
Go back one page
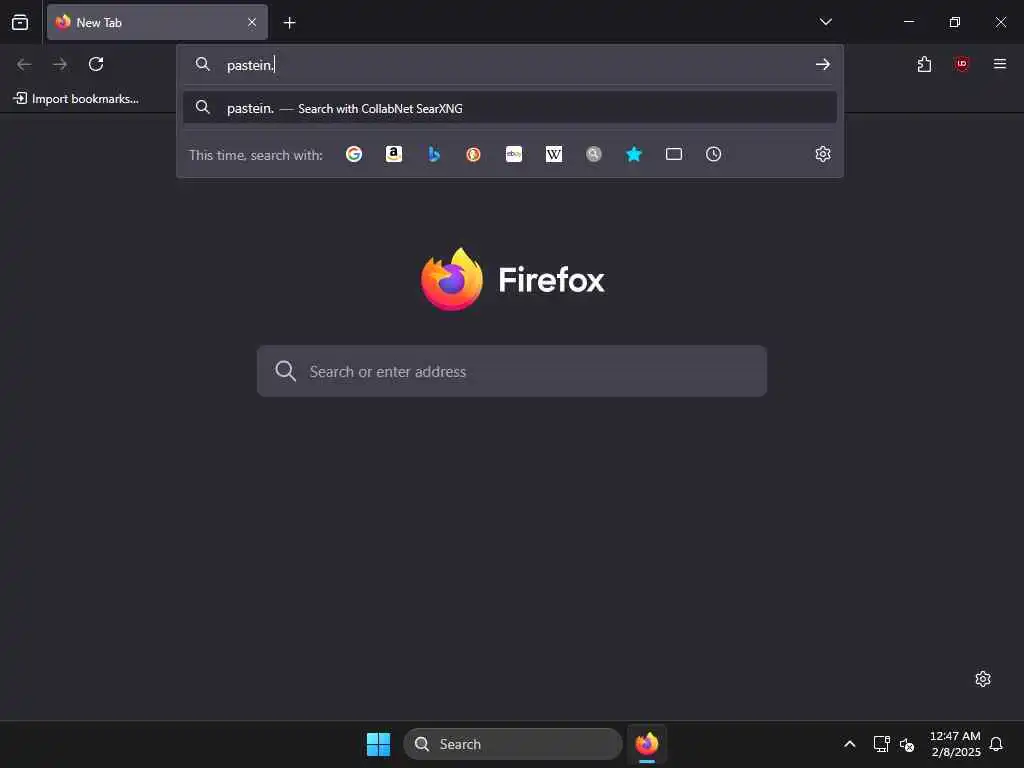click(24, 64)
